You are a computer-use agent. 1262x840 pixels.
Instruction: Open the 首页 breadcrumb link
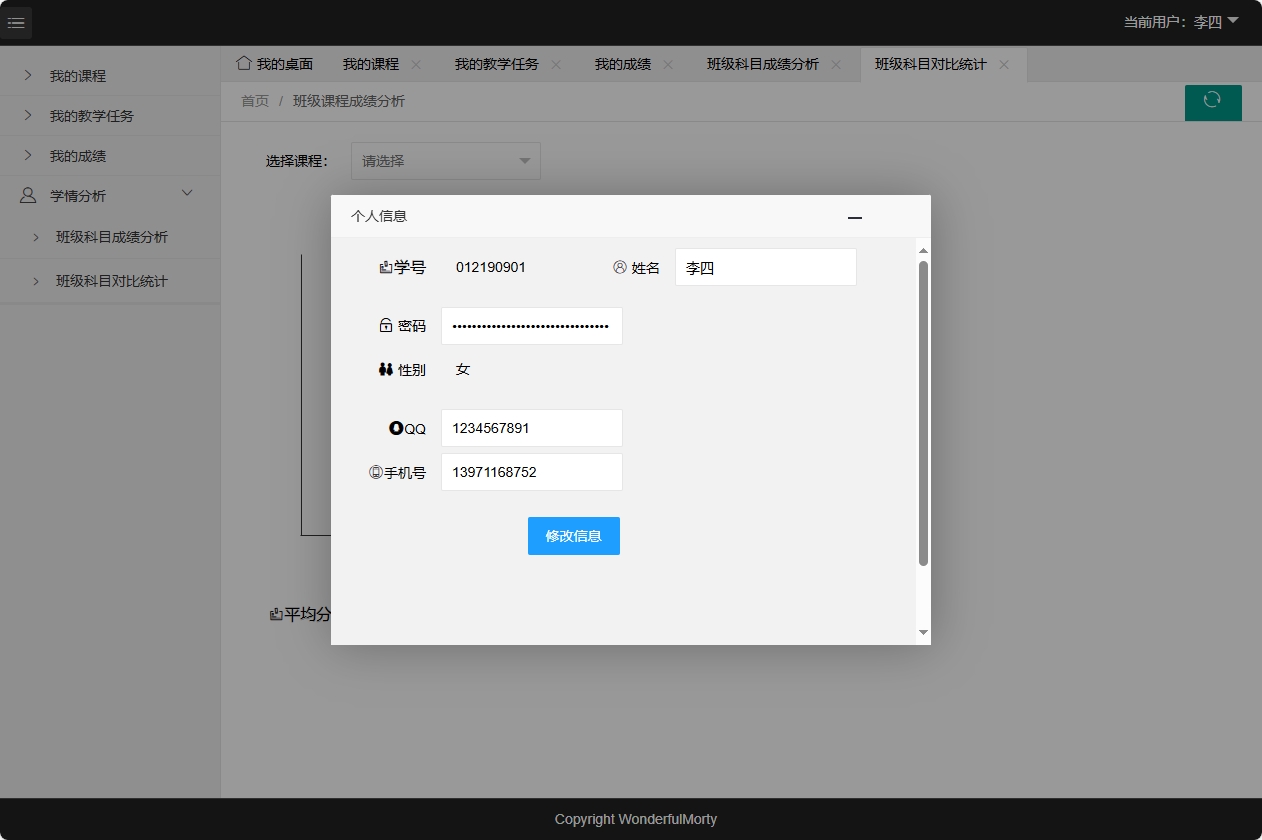(x=254, y=101)
